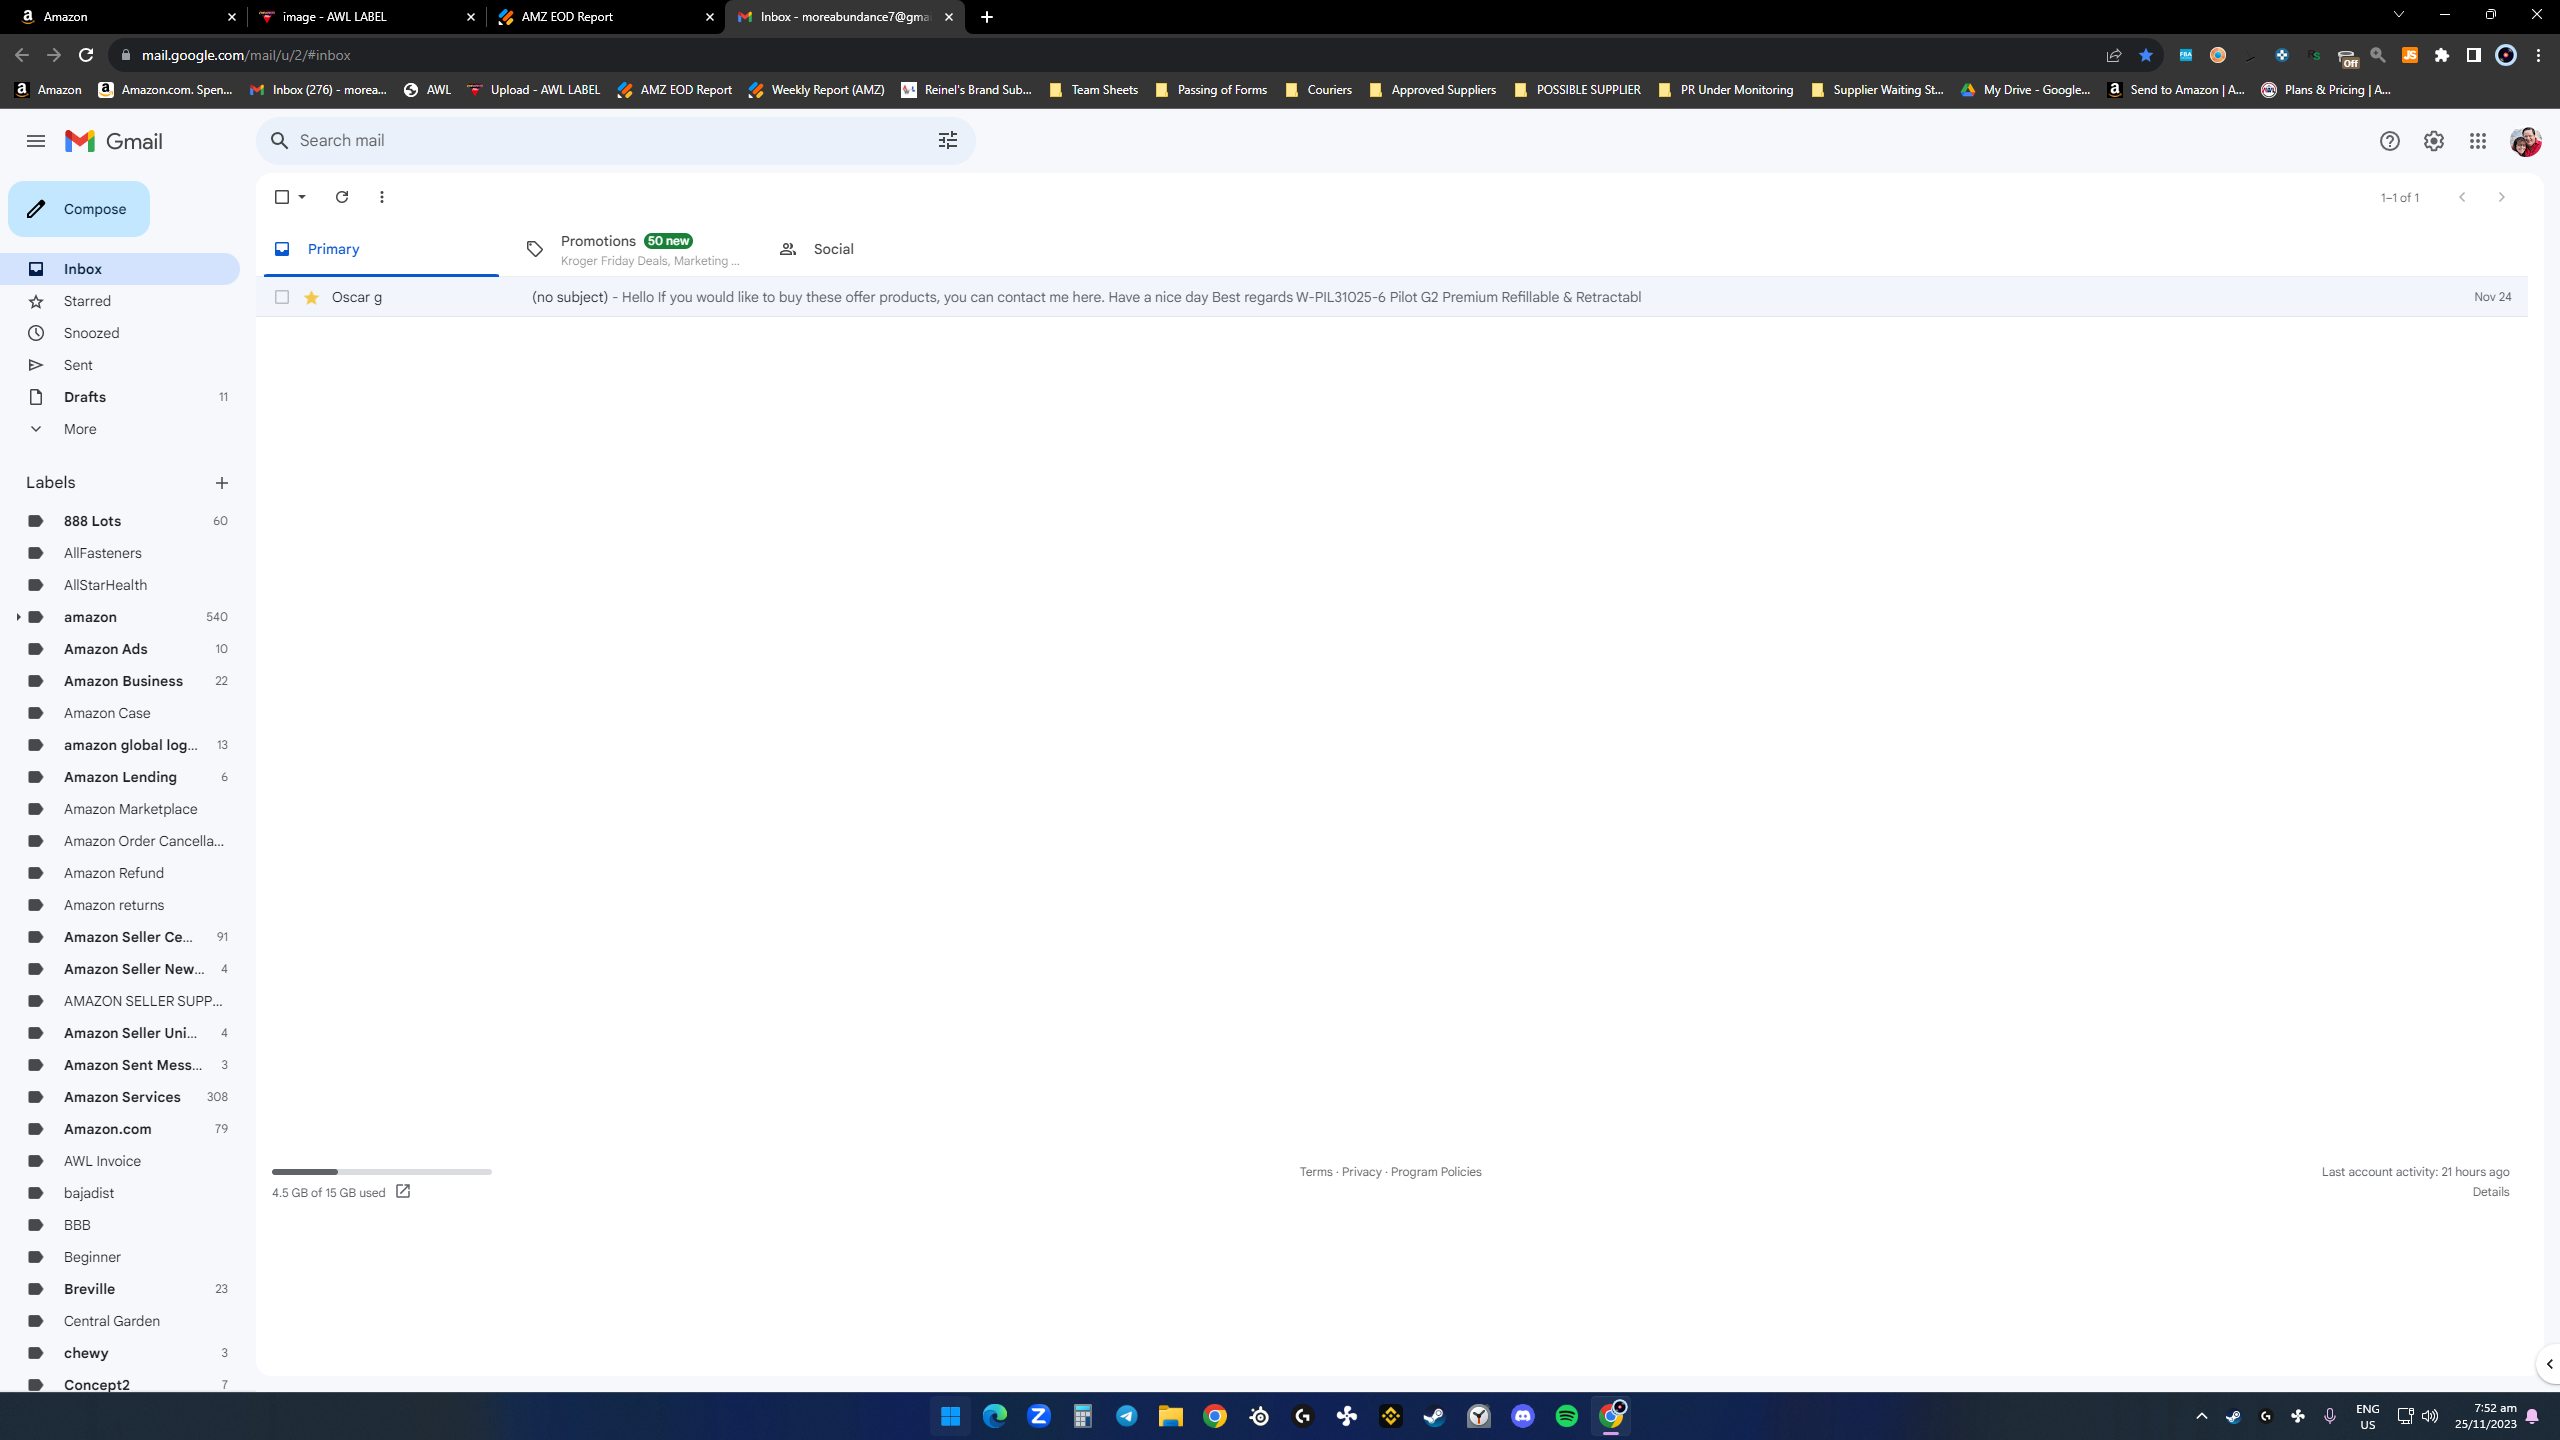Open the select dropdown arrow beside checkbox
Image resolution: width=2560 pixels, height=1440 pixels.
click(302, 197)
